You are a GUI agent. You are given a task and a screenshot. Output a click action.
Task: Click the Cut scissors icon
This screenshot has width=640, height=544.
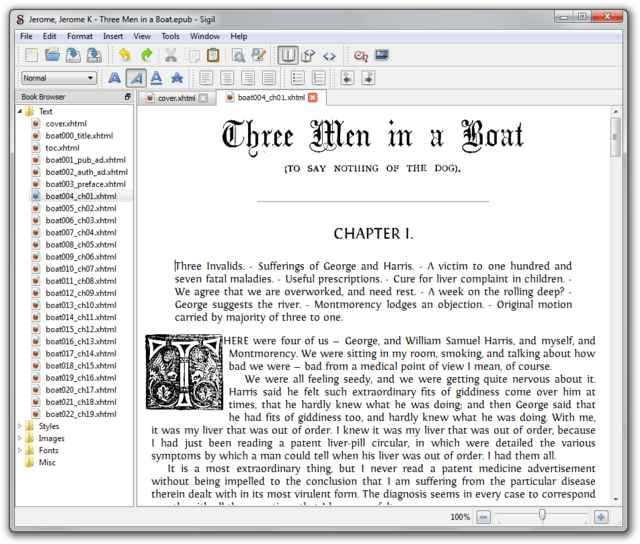[171, 55]
